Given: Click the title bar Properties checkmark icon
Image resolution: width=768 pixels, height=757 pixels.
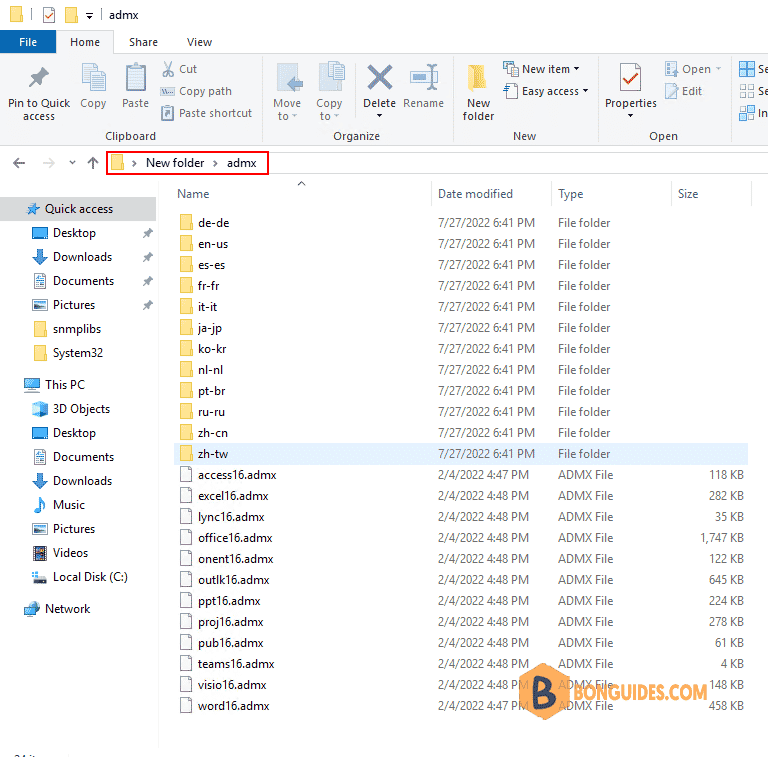Looking at the screenshot, I should (x=48, y=15).
